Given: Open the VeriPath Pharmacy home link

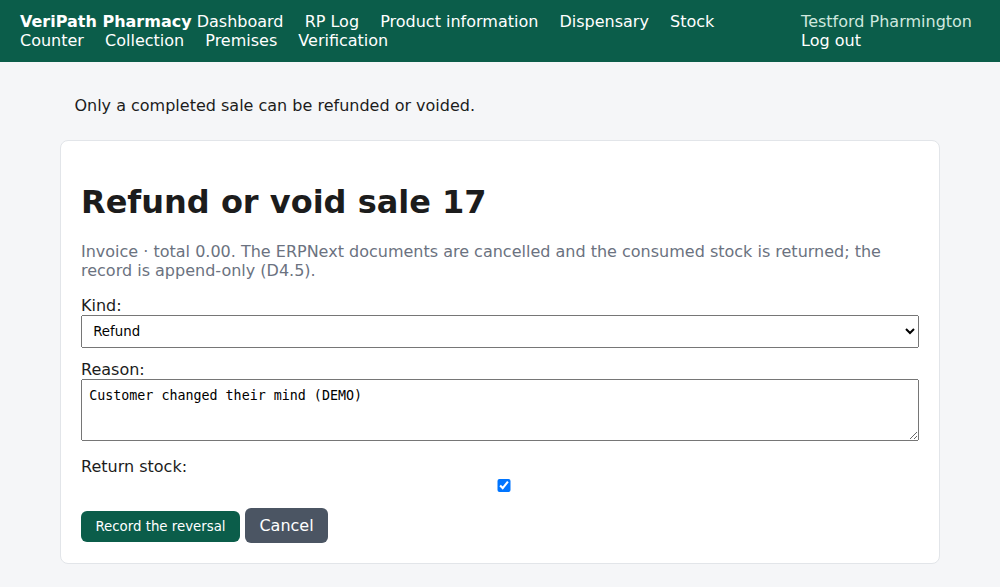Looking at the screenshot, I should (x=105, y=21).
